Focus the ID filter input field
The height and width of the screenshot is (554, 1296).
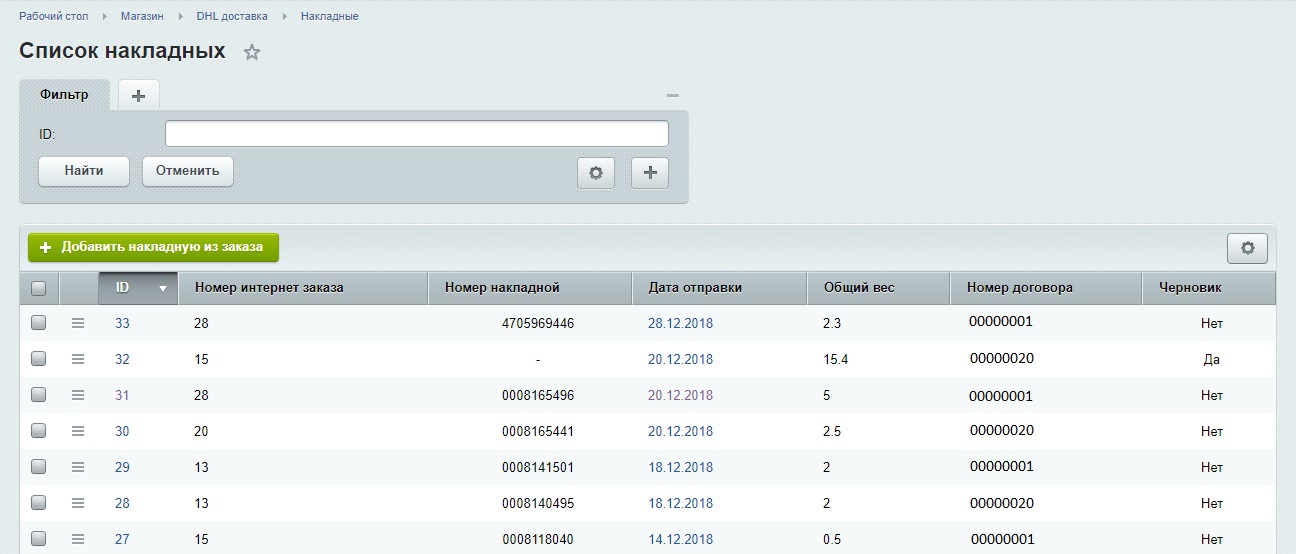(x=416, y=133)
